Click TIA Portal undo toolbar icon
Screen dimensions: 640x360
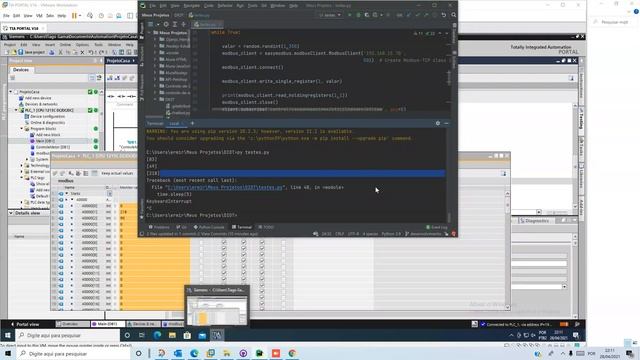coord(91,53)
